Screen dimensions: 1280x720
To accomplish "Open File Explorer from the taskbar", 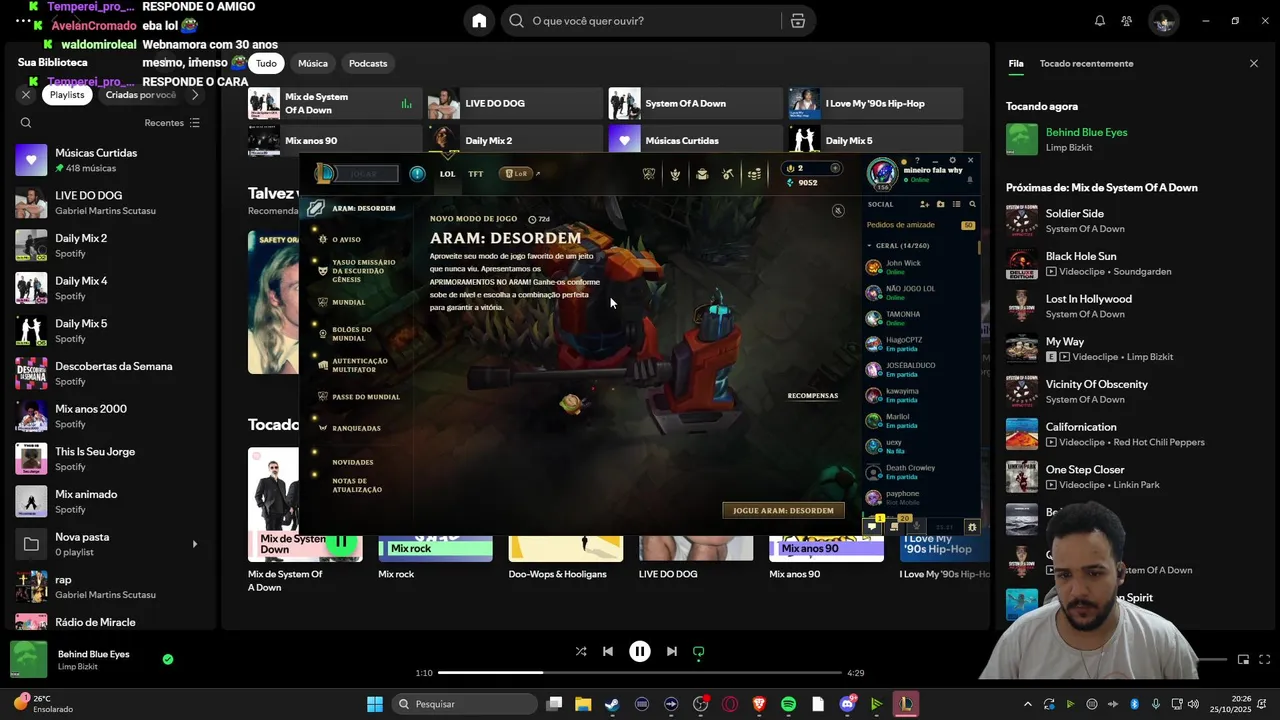I will (x=583, y=704).
